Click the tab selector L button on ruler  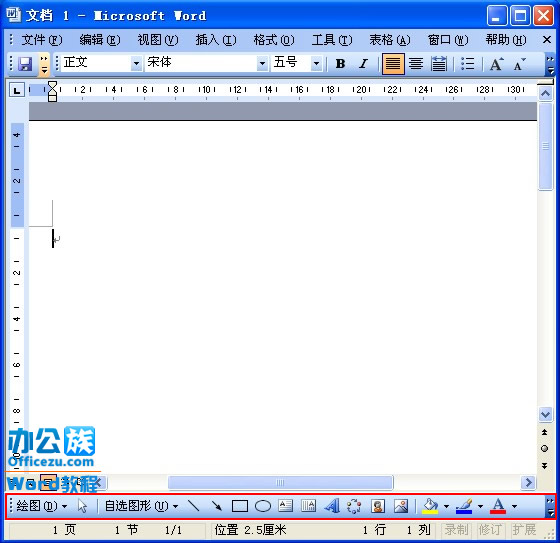16,90
